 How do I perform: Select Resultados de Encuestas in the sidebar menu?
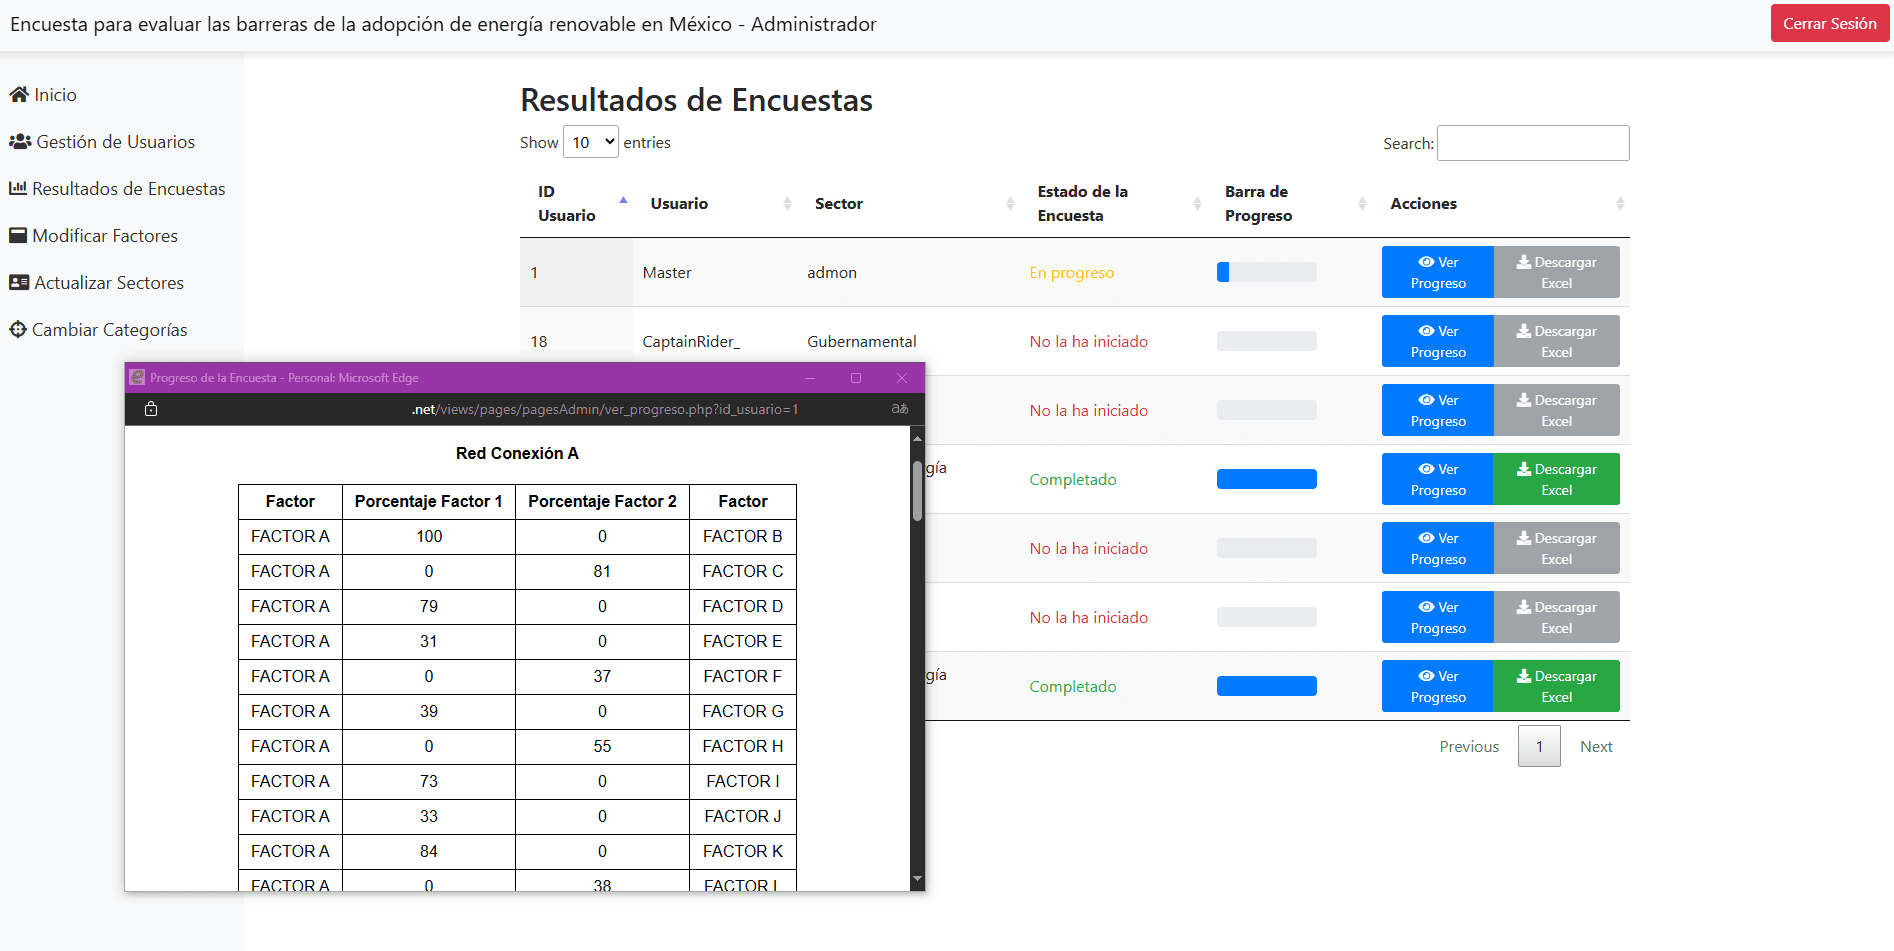pyautogui.click(x=129, y=188)
